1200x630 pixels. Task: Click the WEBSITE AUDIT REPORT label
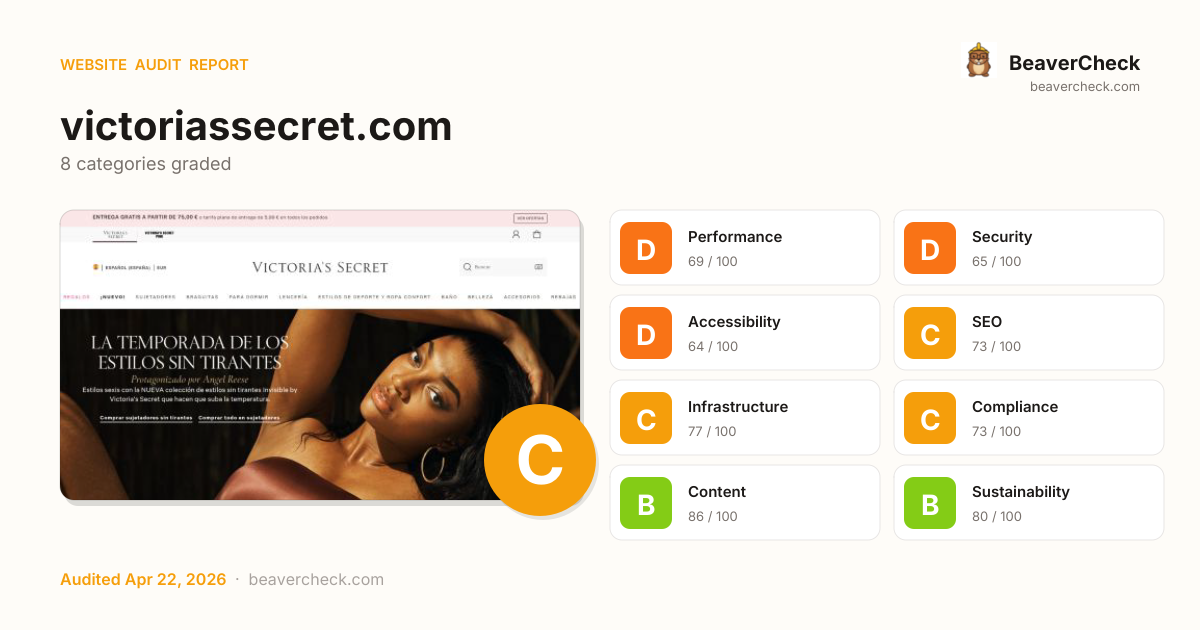(x=154, y=65)
